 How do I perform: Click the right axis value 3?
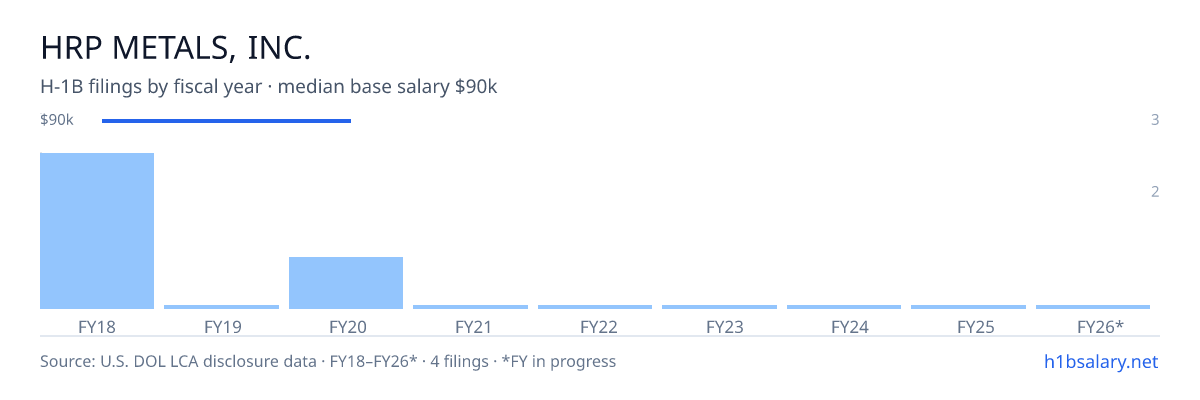click(1155, 120)
